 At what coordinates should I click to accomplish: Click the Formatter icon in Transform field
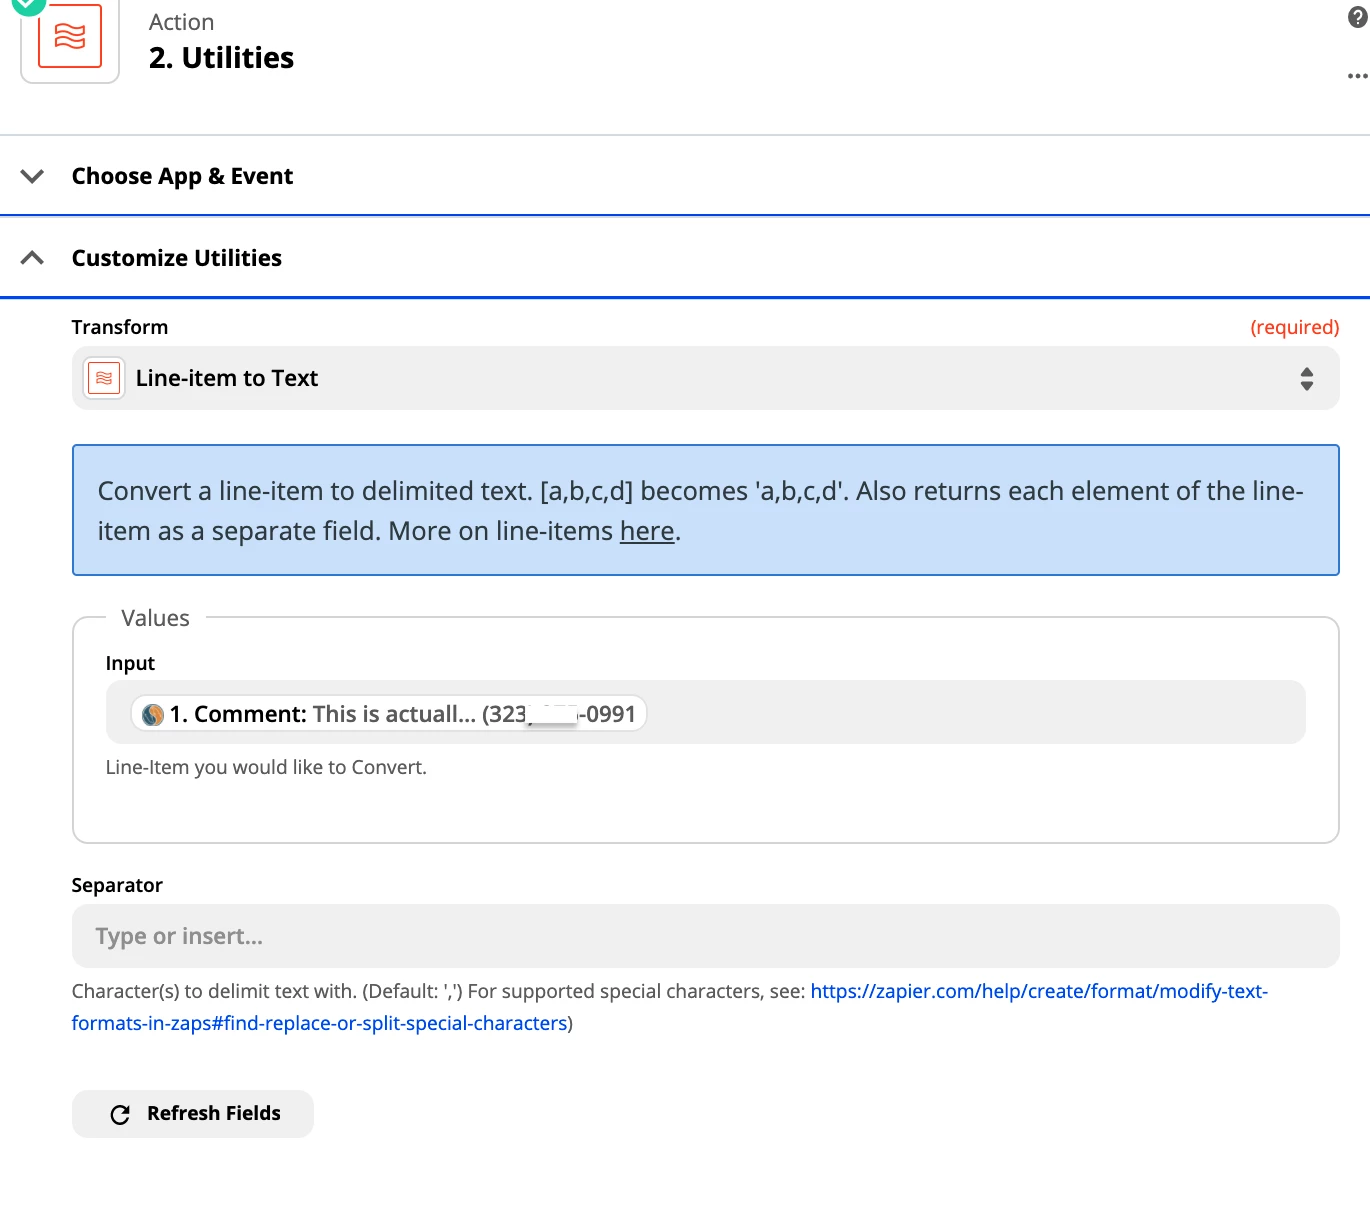click(104, 379)
